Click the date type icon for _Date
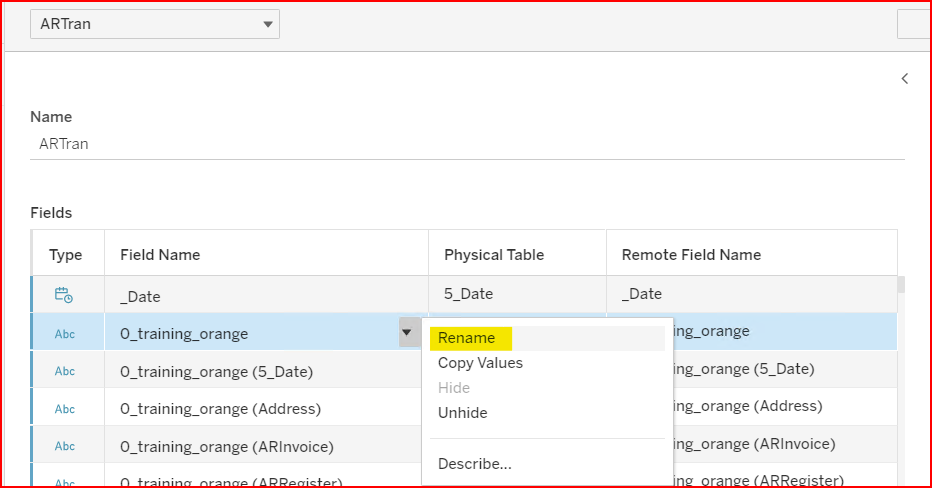932x488 pixels. click(x=65, y=295)
